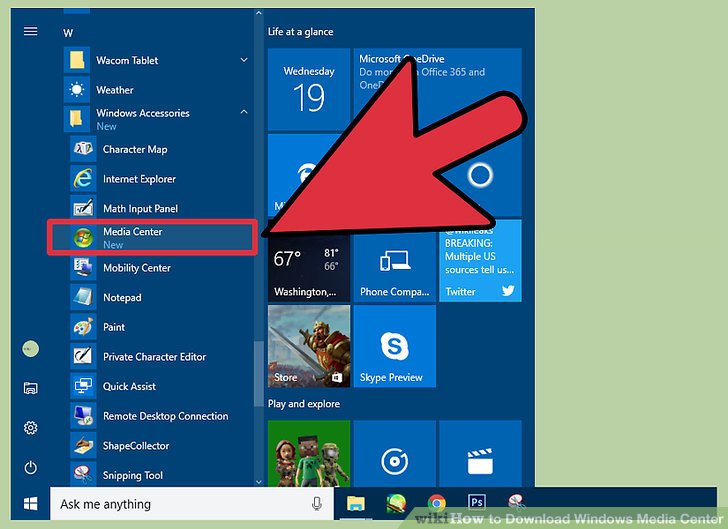The image size is (728, 529).
Task: Expand the Wacom Tablet folder chevron
Action: pos(244,60)
